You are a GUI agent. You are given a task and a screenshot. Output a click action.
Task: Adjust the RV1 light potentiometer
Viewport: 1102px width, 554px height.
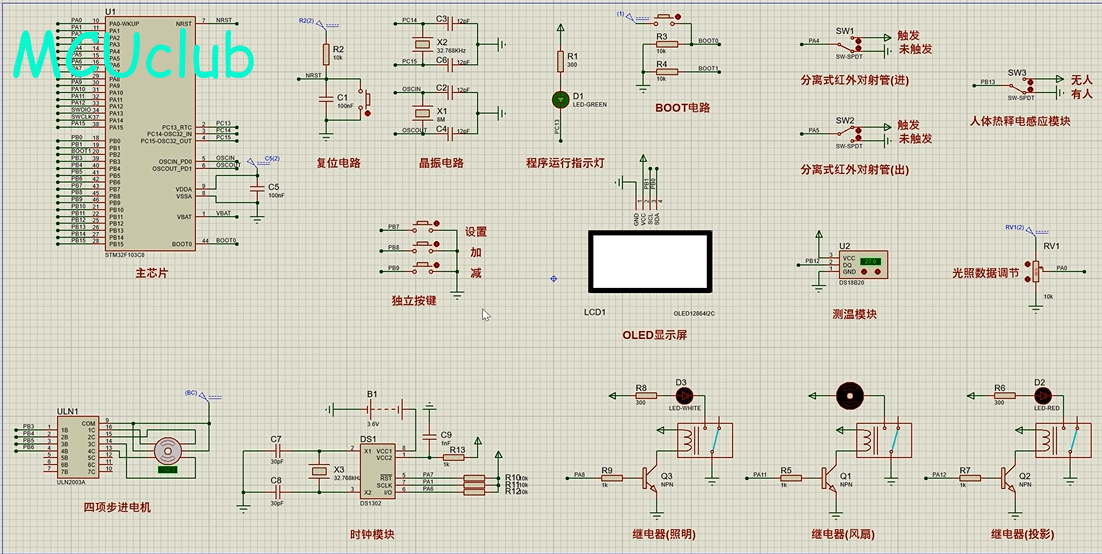pos(1035,271)
